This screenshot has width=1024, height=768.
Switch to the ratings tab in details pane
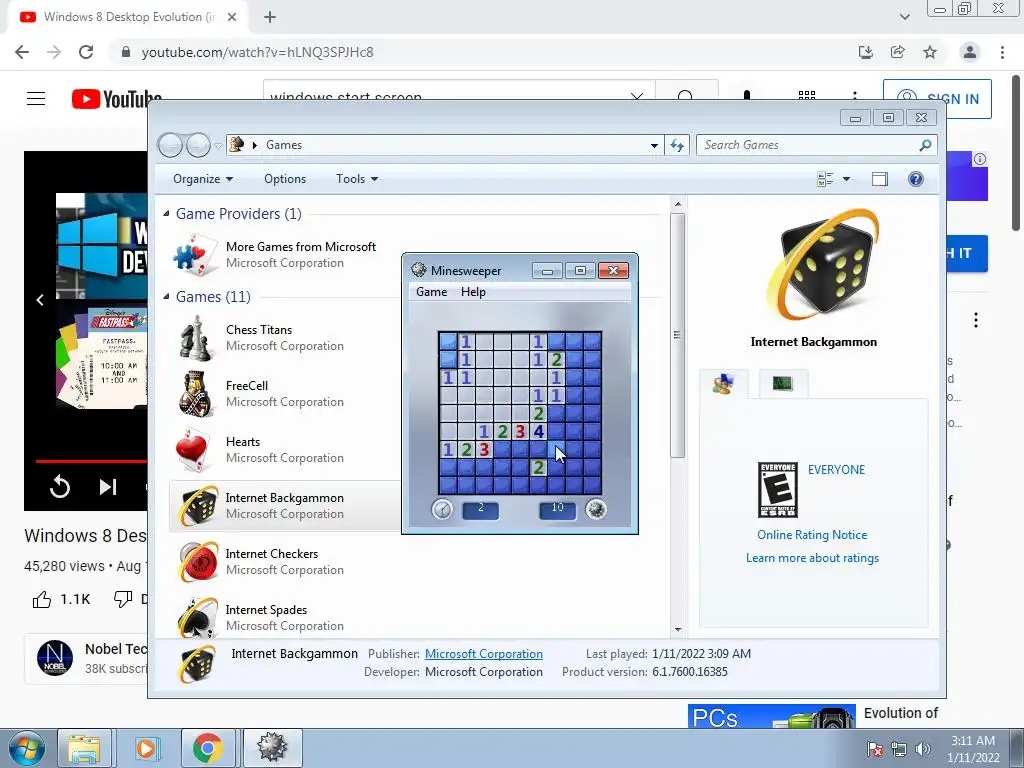pyautogui.click(x=724, y=383)
